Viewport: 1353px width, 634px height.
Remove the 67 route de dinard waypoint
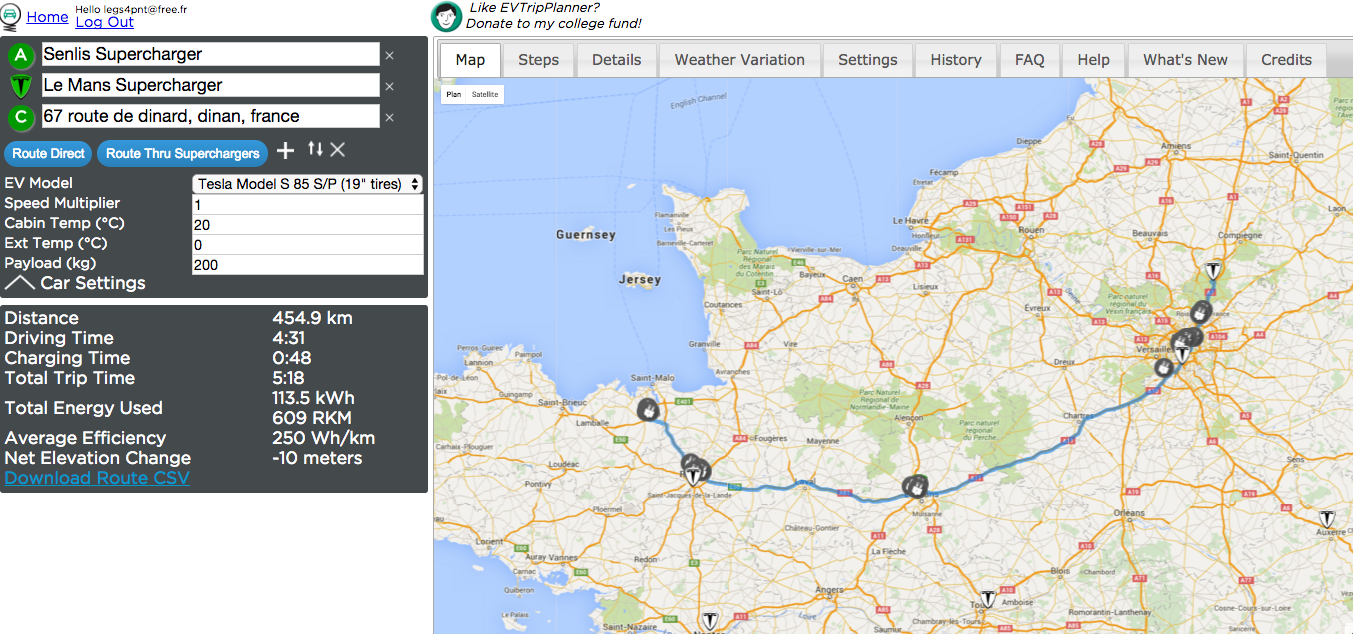[x=390, y=118]
